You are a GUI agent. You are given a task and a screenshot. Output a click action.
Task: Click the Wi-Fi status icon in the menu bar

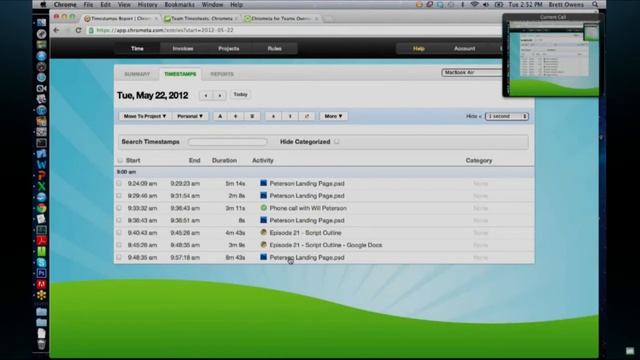[x=474, y=4]
